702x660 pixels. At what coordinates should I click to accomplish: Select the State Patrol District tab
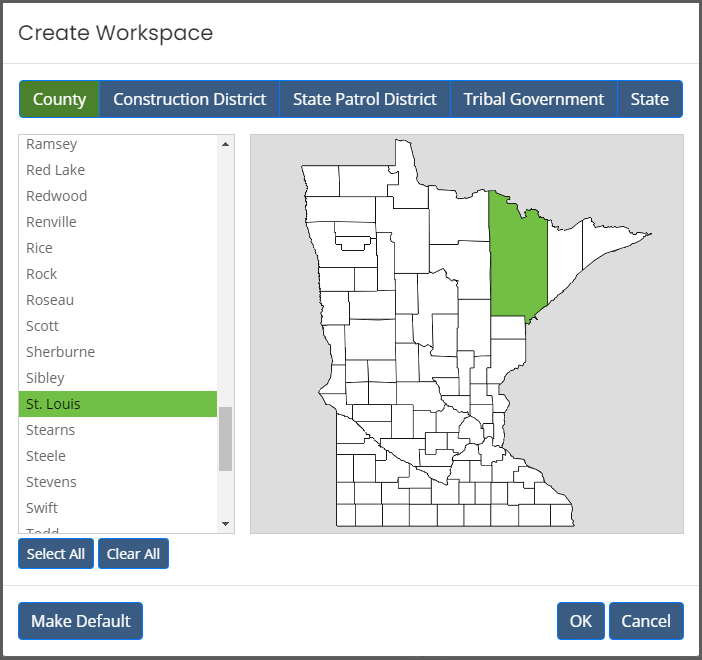click(x=364, y=100)
